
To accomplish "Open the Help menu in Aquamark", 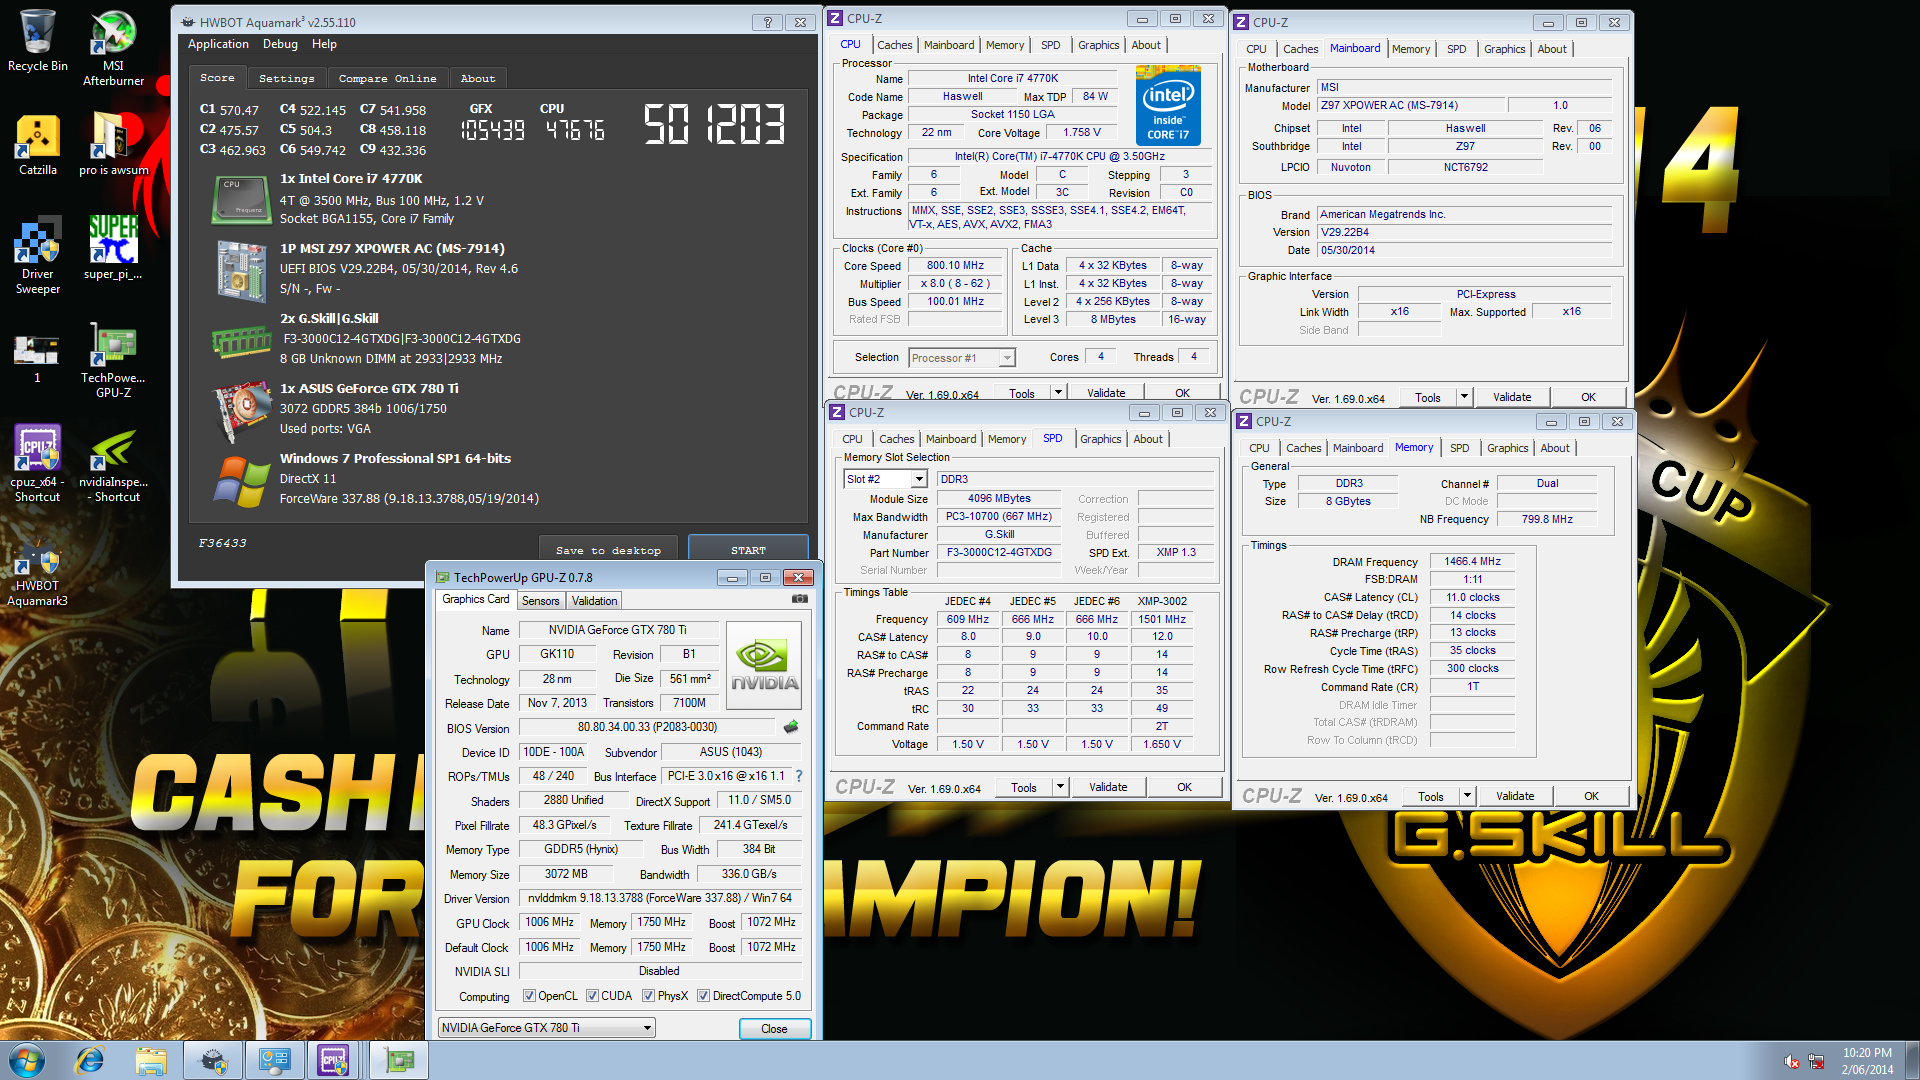I will click(324, 44).
